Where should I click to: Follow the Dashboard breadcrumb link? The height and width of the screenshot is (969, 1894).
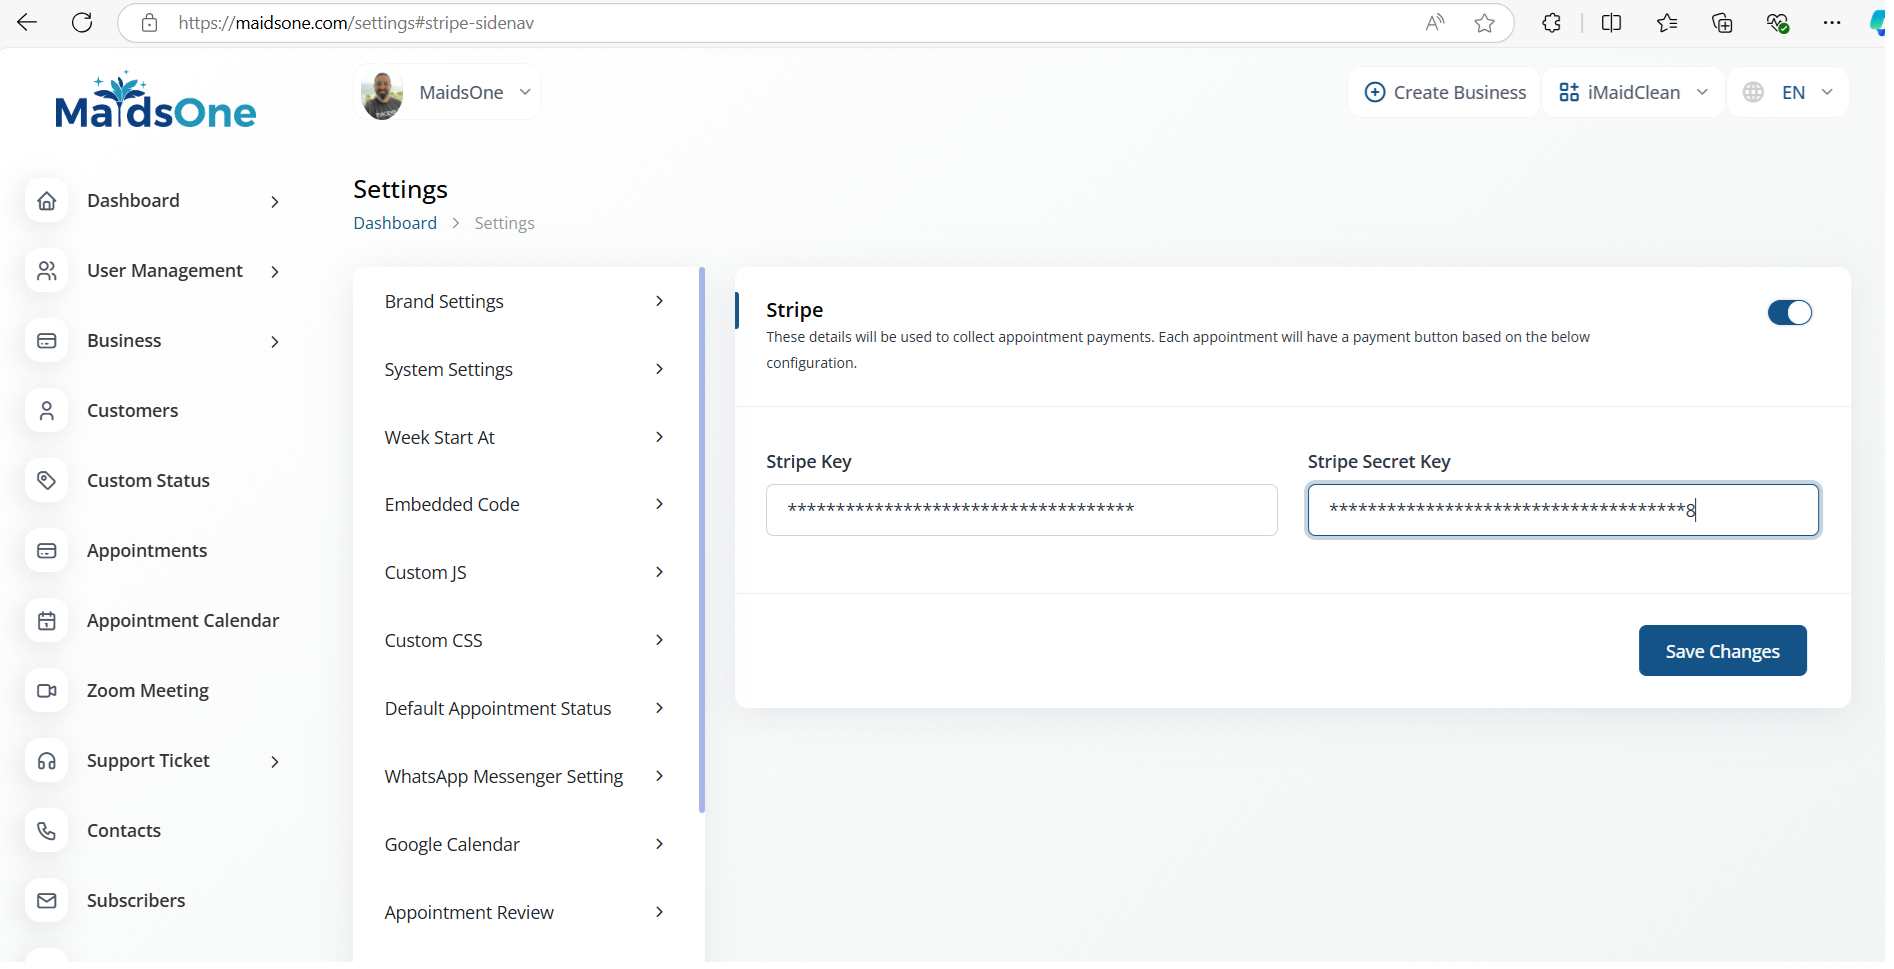pos(395,223)
